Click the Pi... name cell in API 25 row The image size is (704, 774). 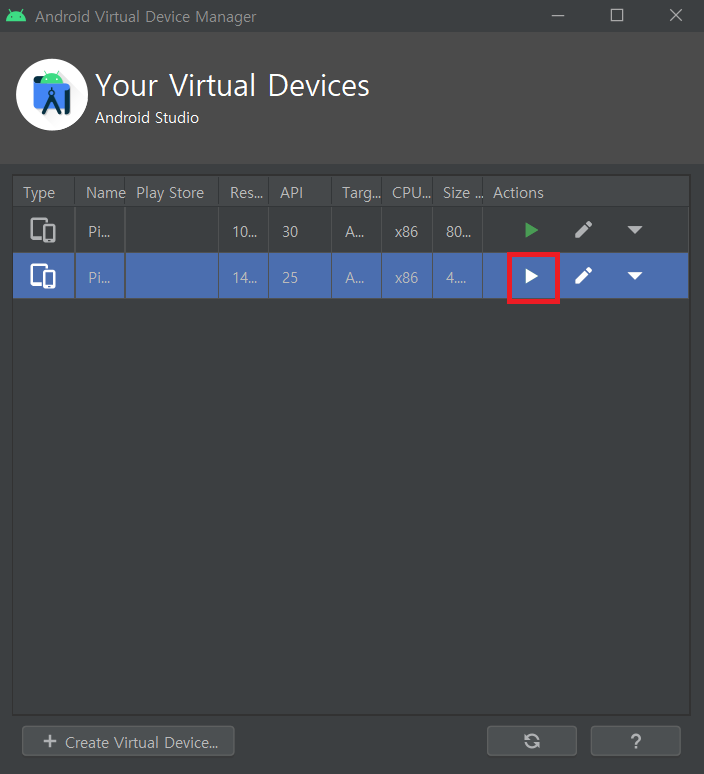point(100,276)
